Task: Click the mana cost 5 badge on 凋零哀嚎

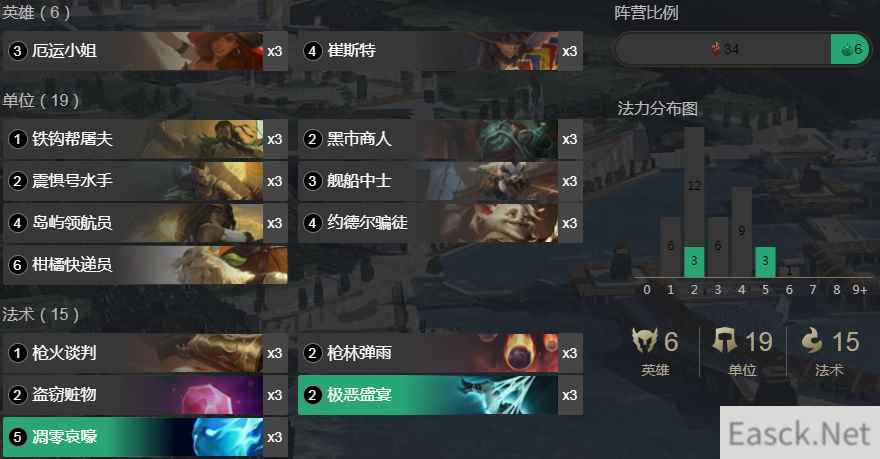Action: pyautogui.click(x=17, y=437)
